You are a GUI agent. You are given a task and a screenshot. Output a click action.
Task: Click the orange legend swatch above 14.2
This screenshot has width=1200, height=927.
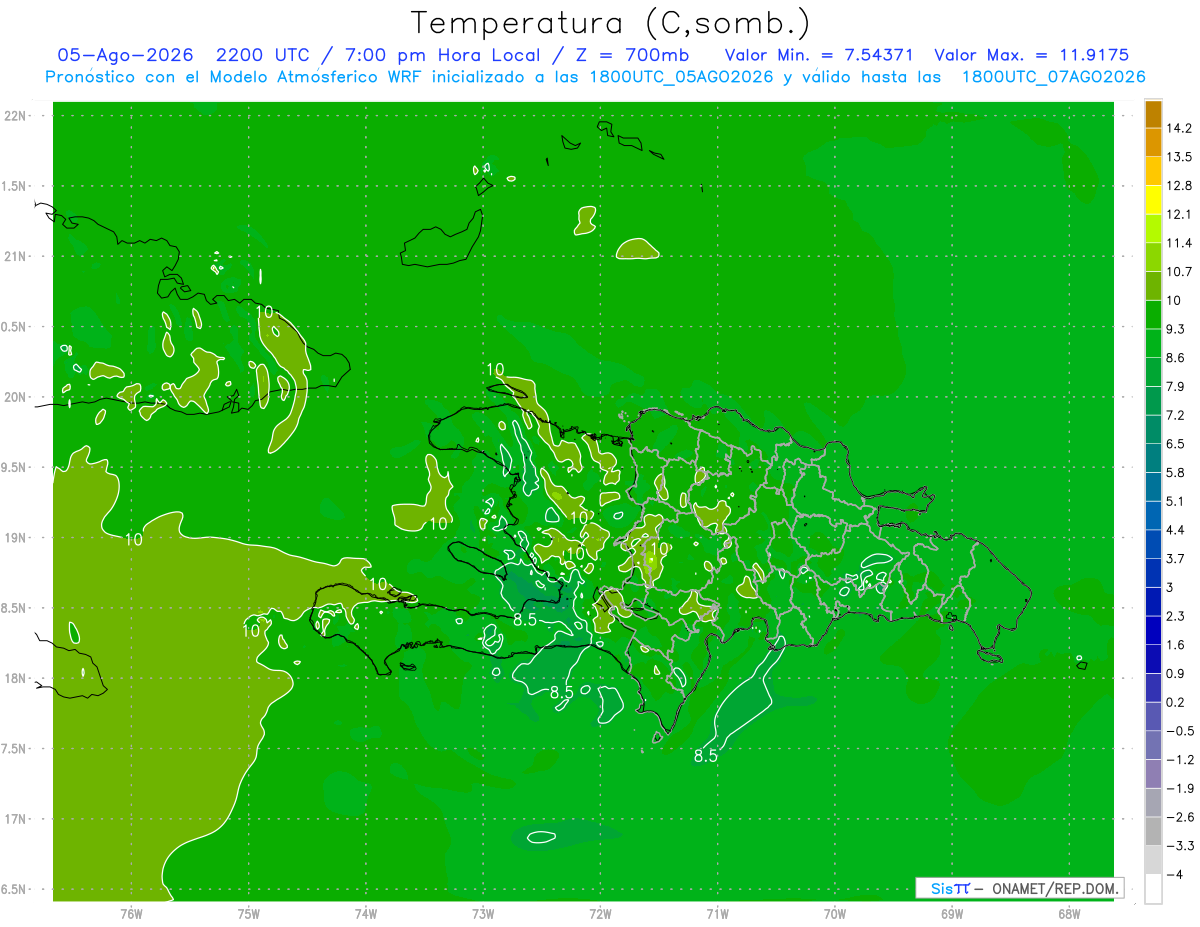(1153, 114)
